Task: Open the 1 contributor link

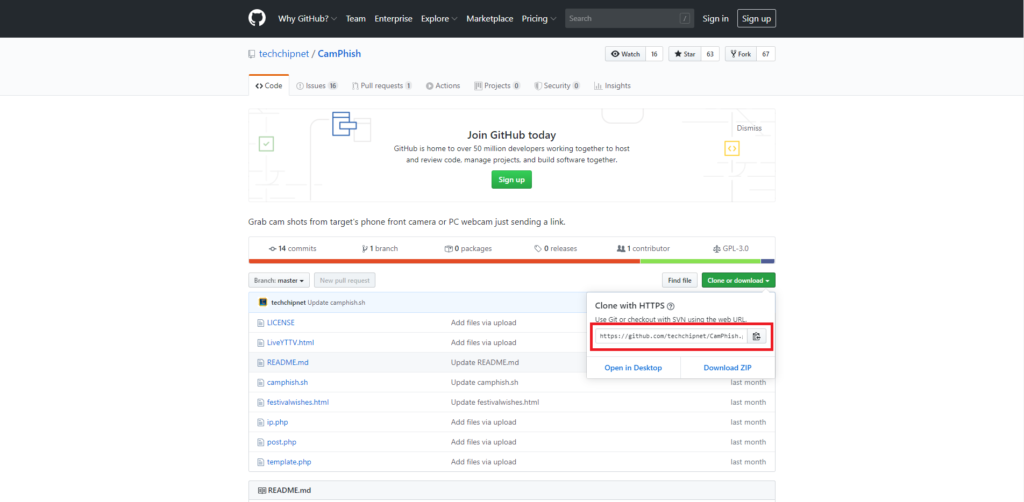Action: click(643, 249)
